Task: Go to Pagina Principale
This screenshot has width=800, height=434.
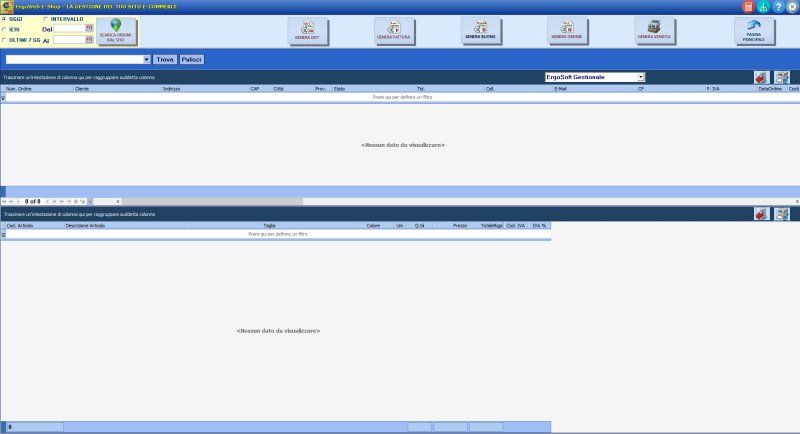Action: 754,32
